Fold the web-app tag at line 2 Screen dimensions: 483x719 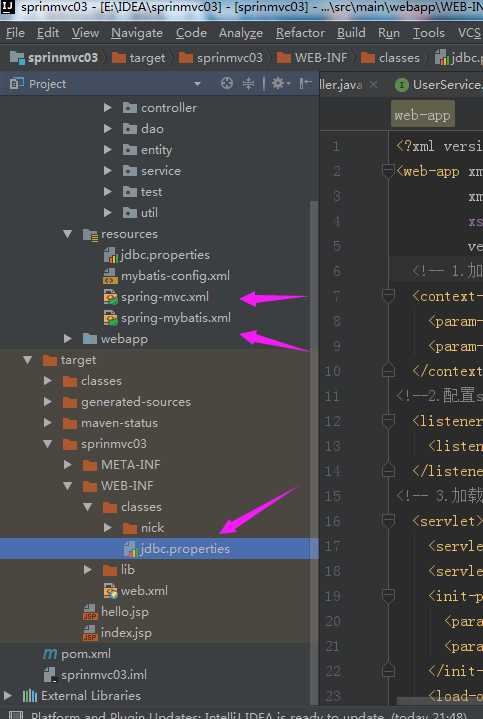tap(389, 171)
